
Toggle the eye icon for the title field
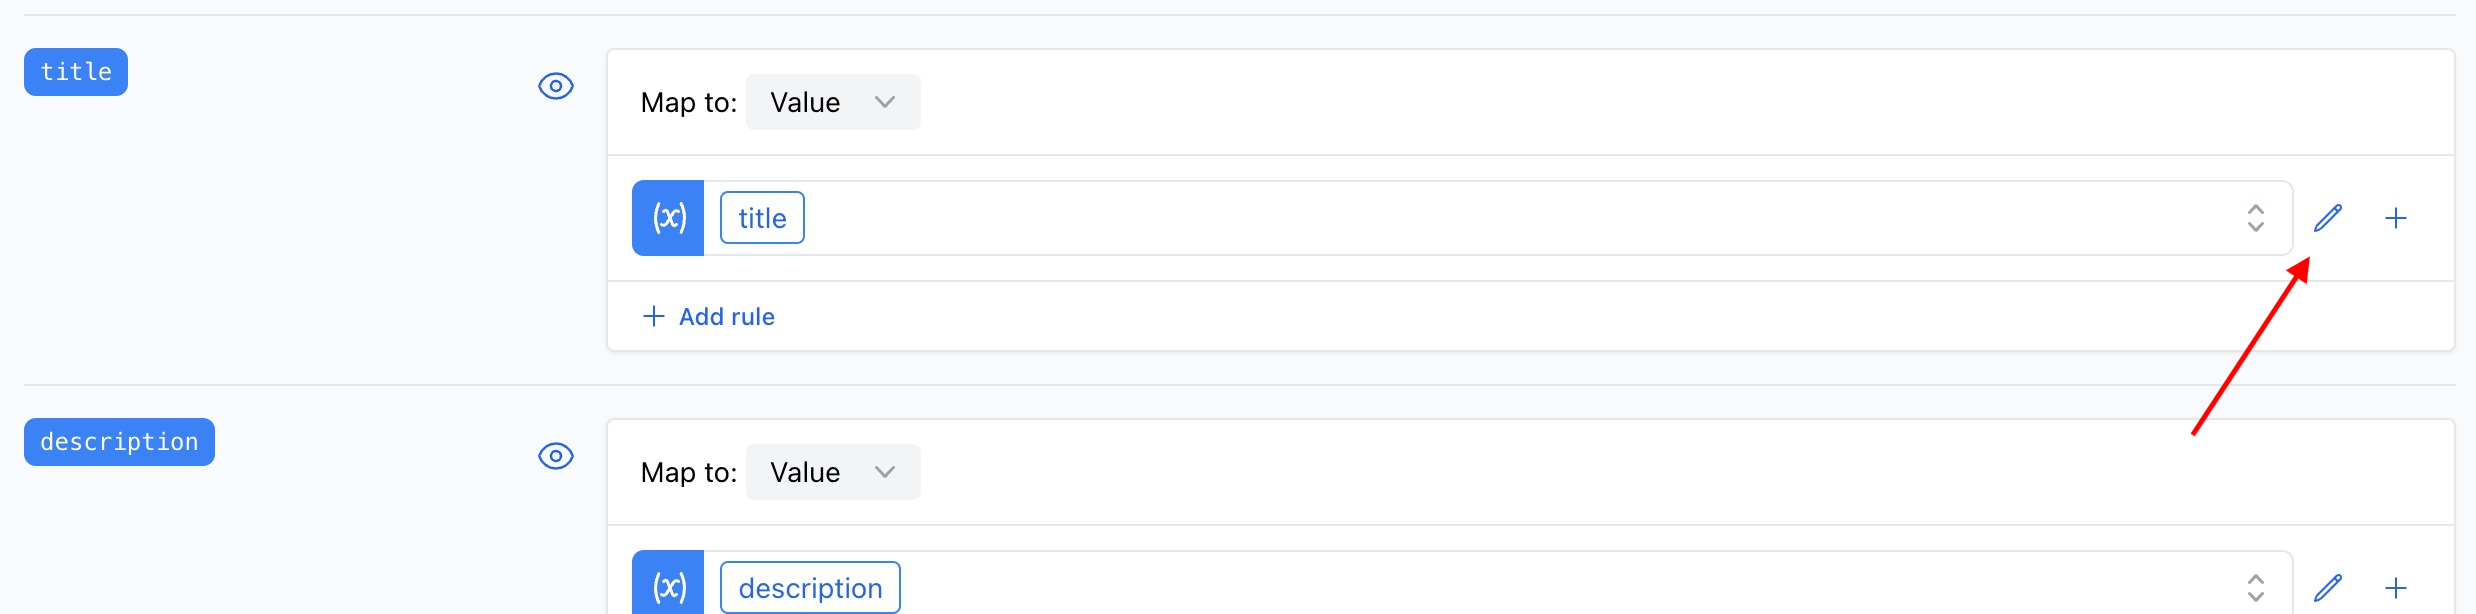coord(556,86)
